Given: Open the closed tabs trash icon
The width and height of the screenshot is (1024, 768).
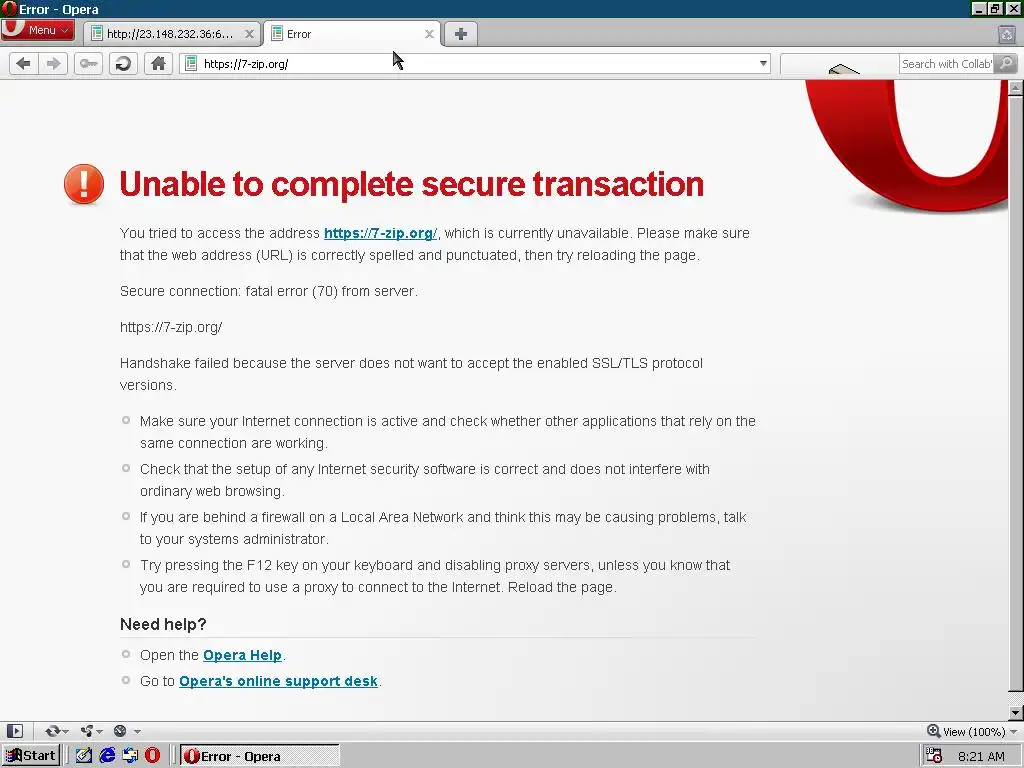Looking at the screenshot, I should (x=1007, y=34).
